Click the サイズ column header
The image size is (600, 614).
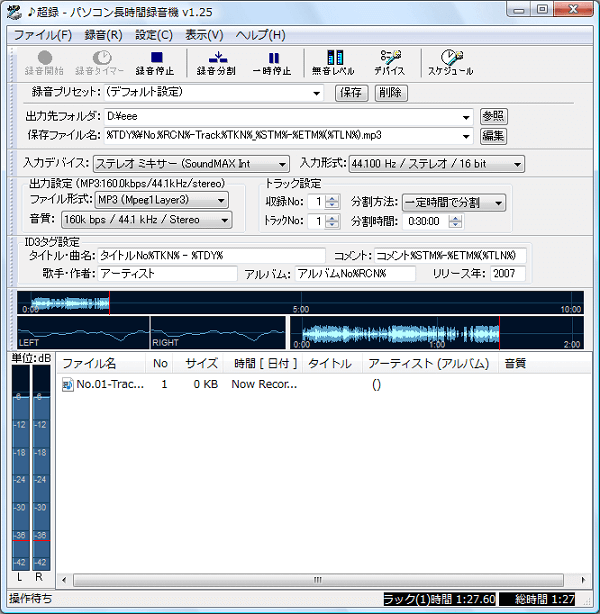pyautogui.click(x=199, y=364)
